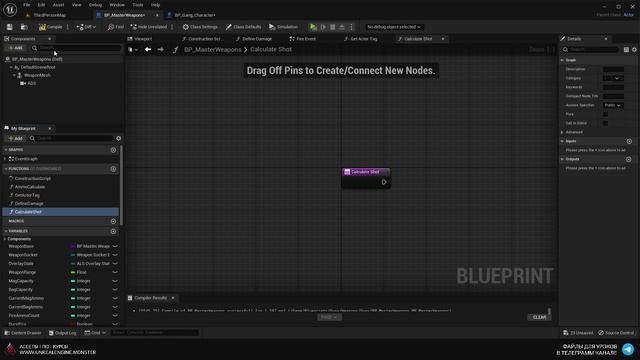640x360 pixels.
Task: Toggle visibility for WeaponRange variable
Action: coord(115,272)
